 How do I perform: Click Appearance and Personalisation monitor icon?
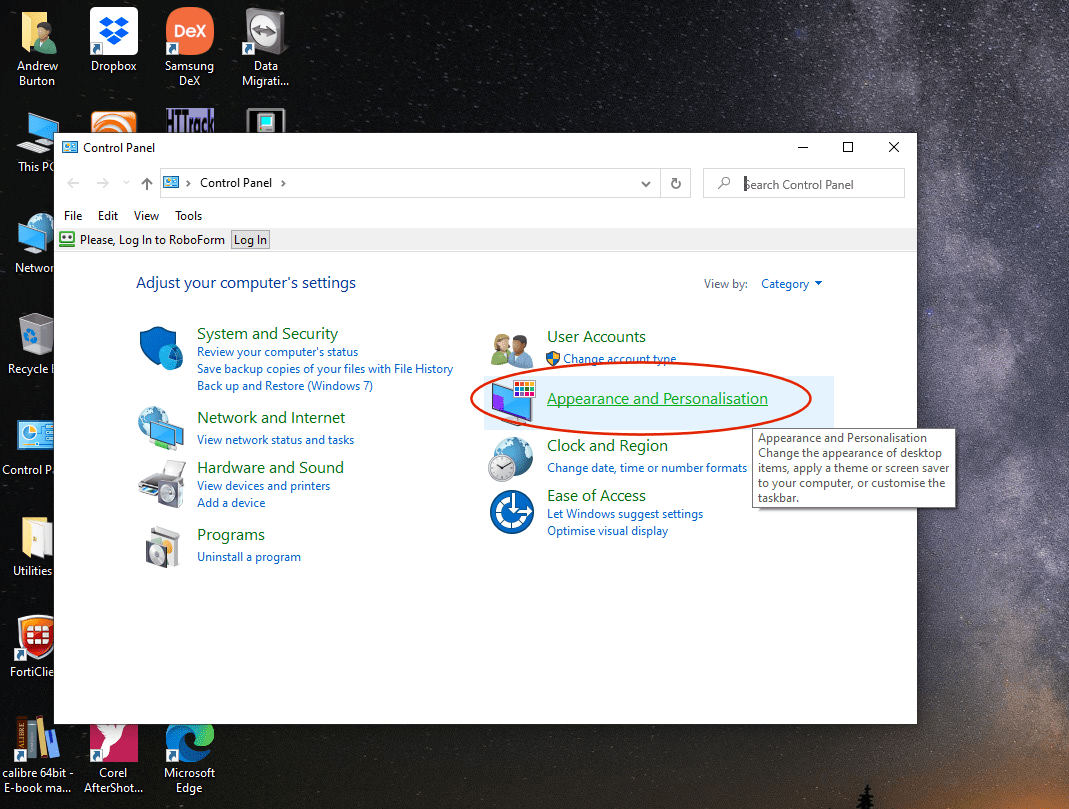point(513,401)
